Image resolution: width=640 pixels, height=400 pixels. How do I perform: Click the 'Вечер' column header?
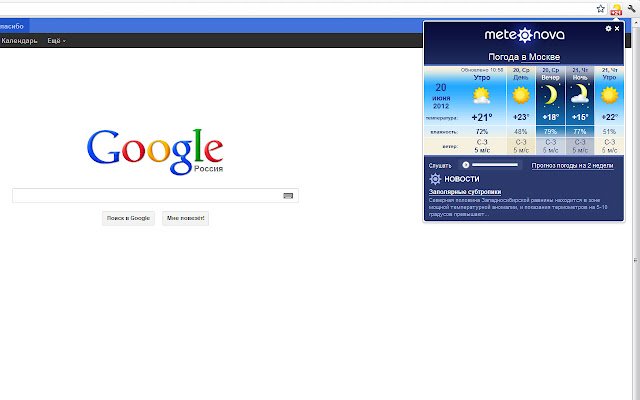tap(550, 77)
